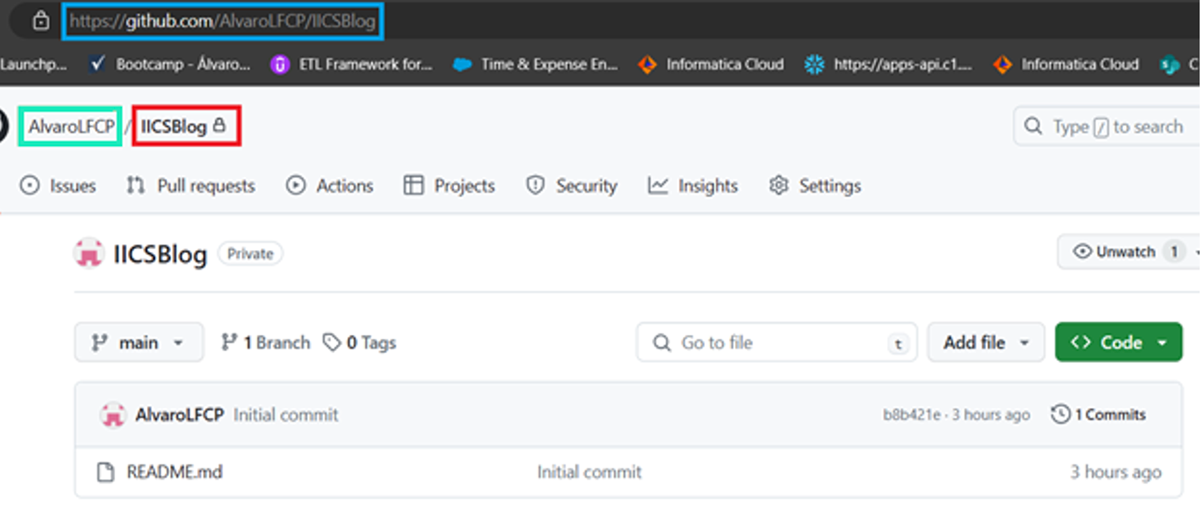Click the history clock icon

pyautogui.click(x=1061, y=414)
